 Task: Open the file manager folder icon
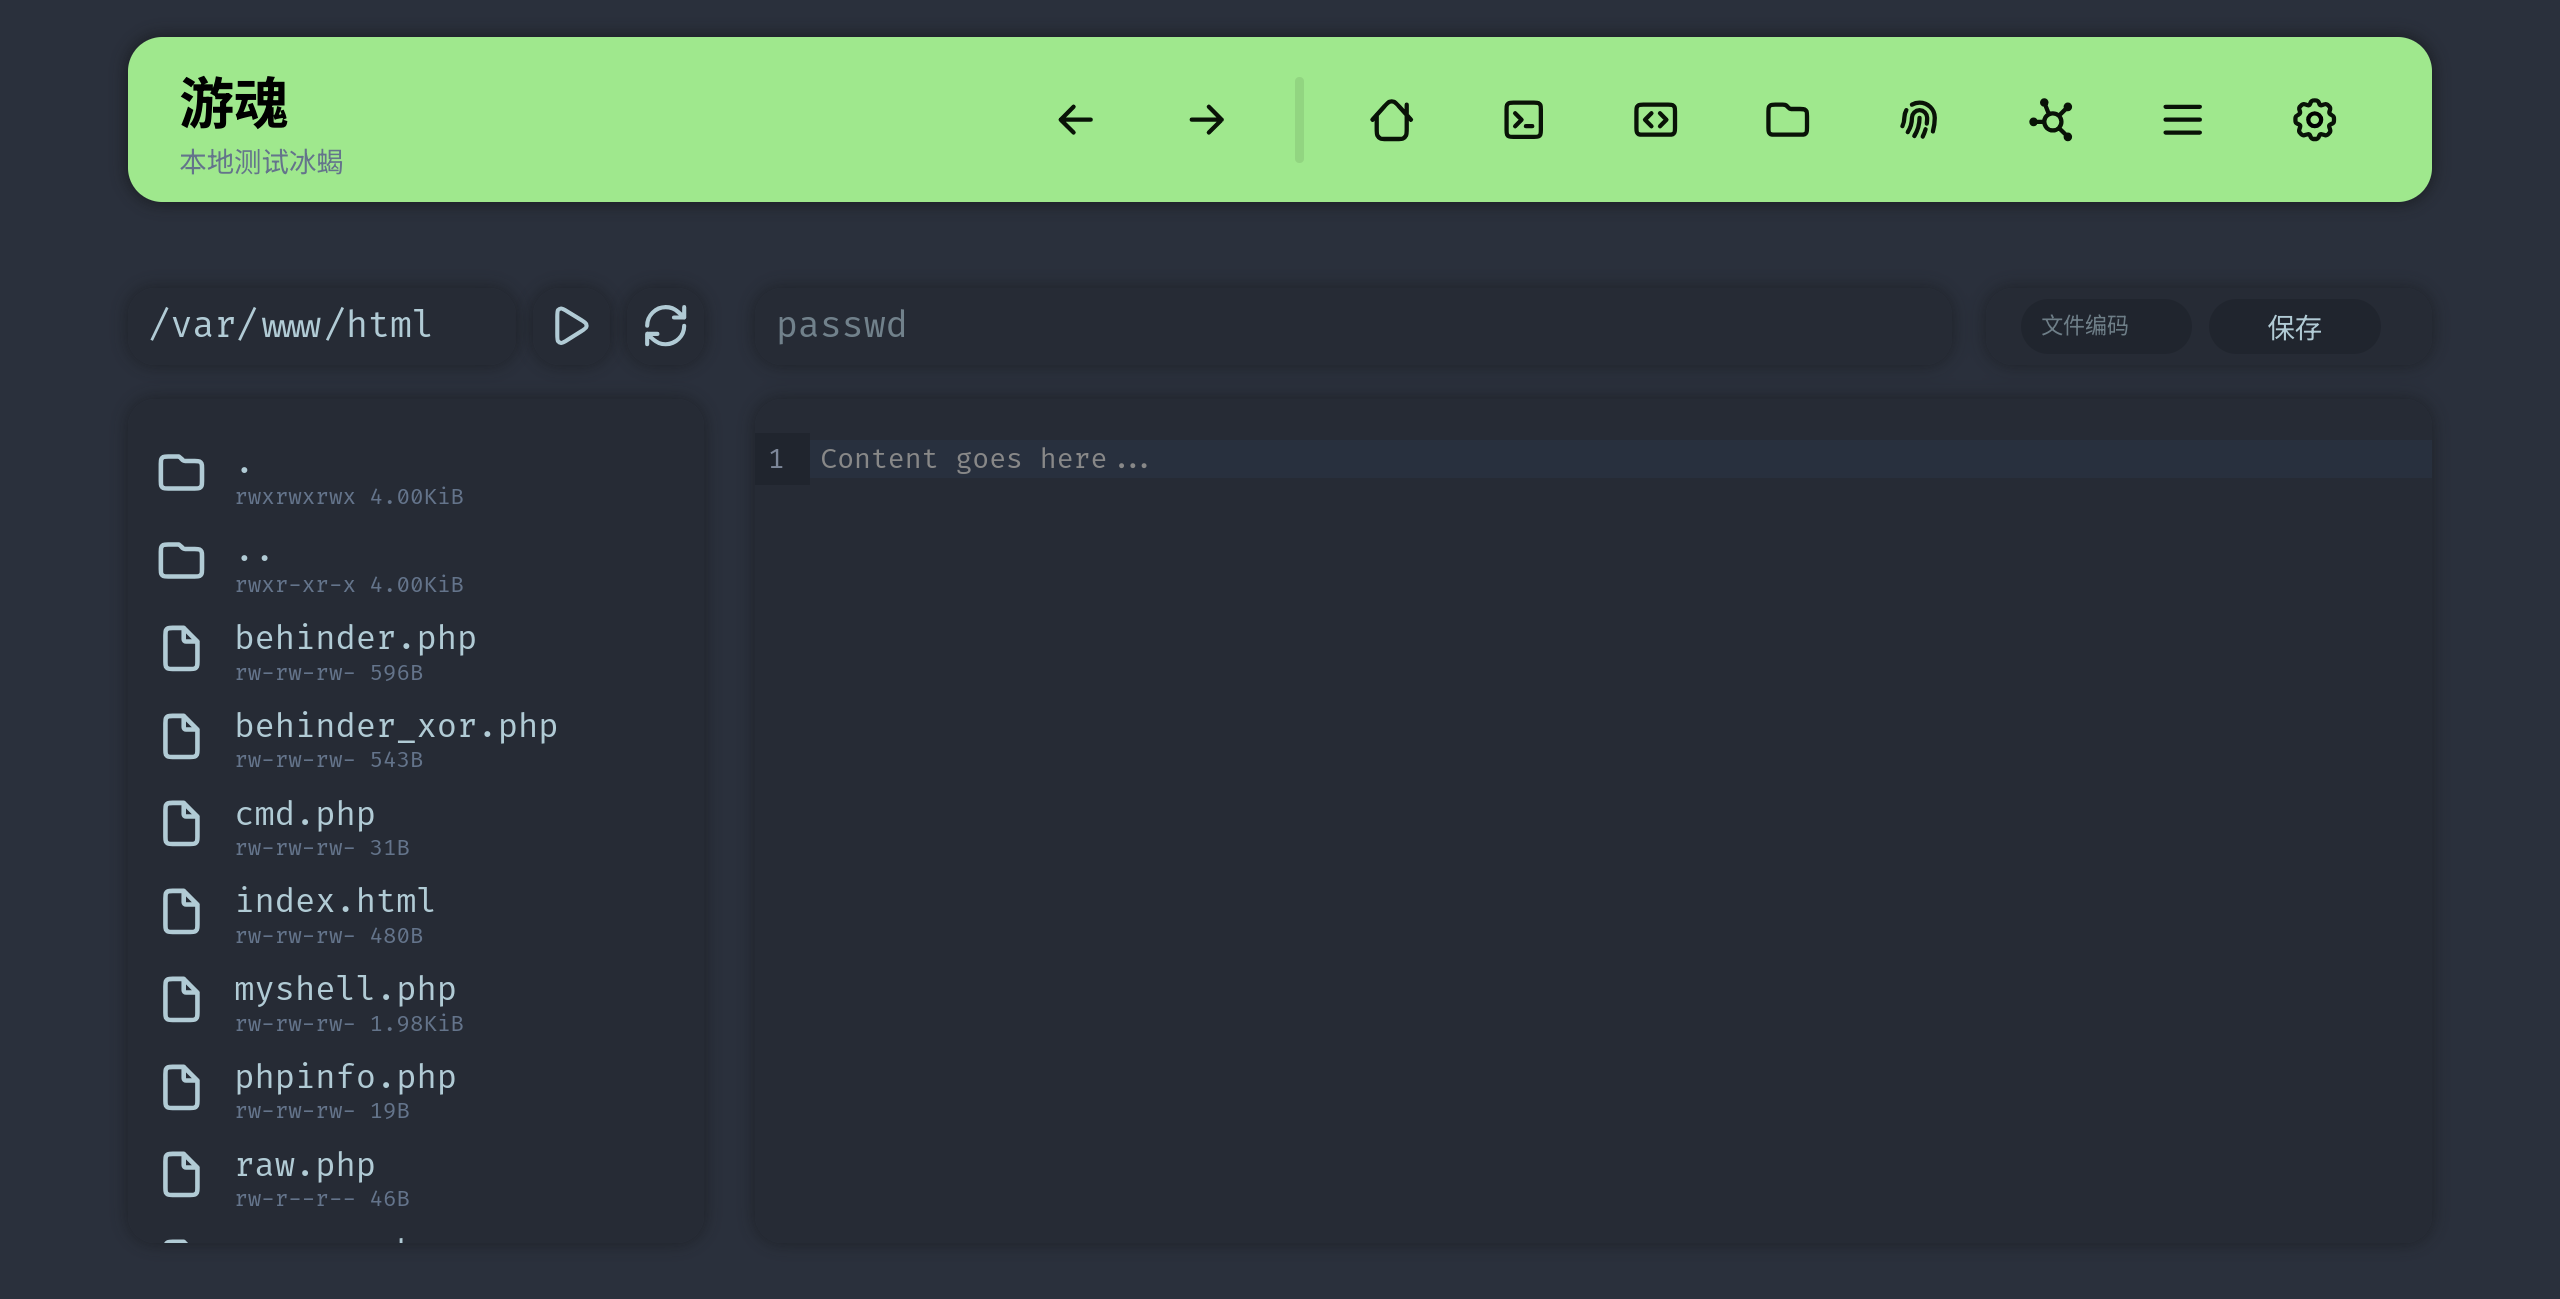[1787, 120]
